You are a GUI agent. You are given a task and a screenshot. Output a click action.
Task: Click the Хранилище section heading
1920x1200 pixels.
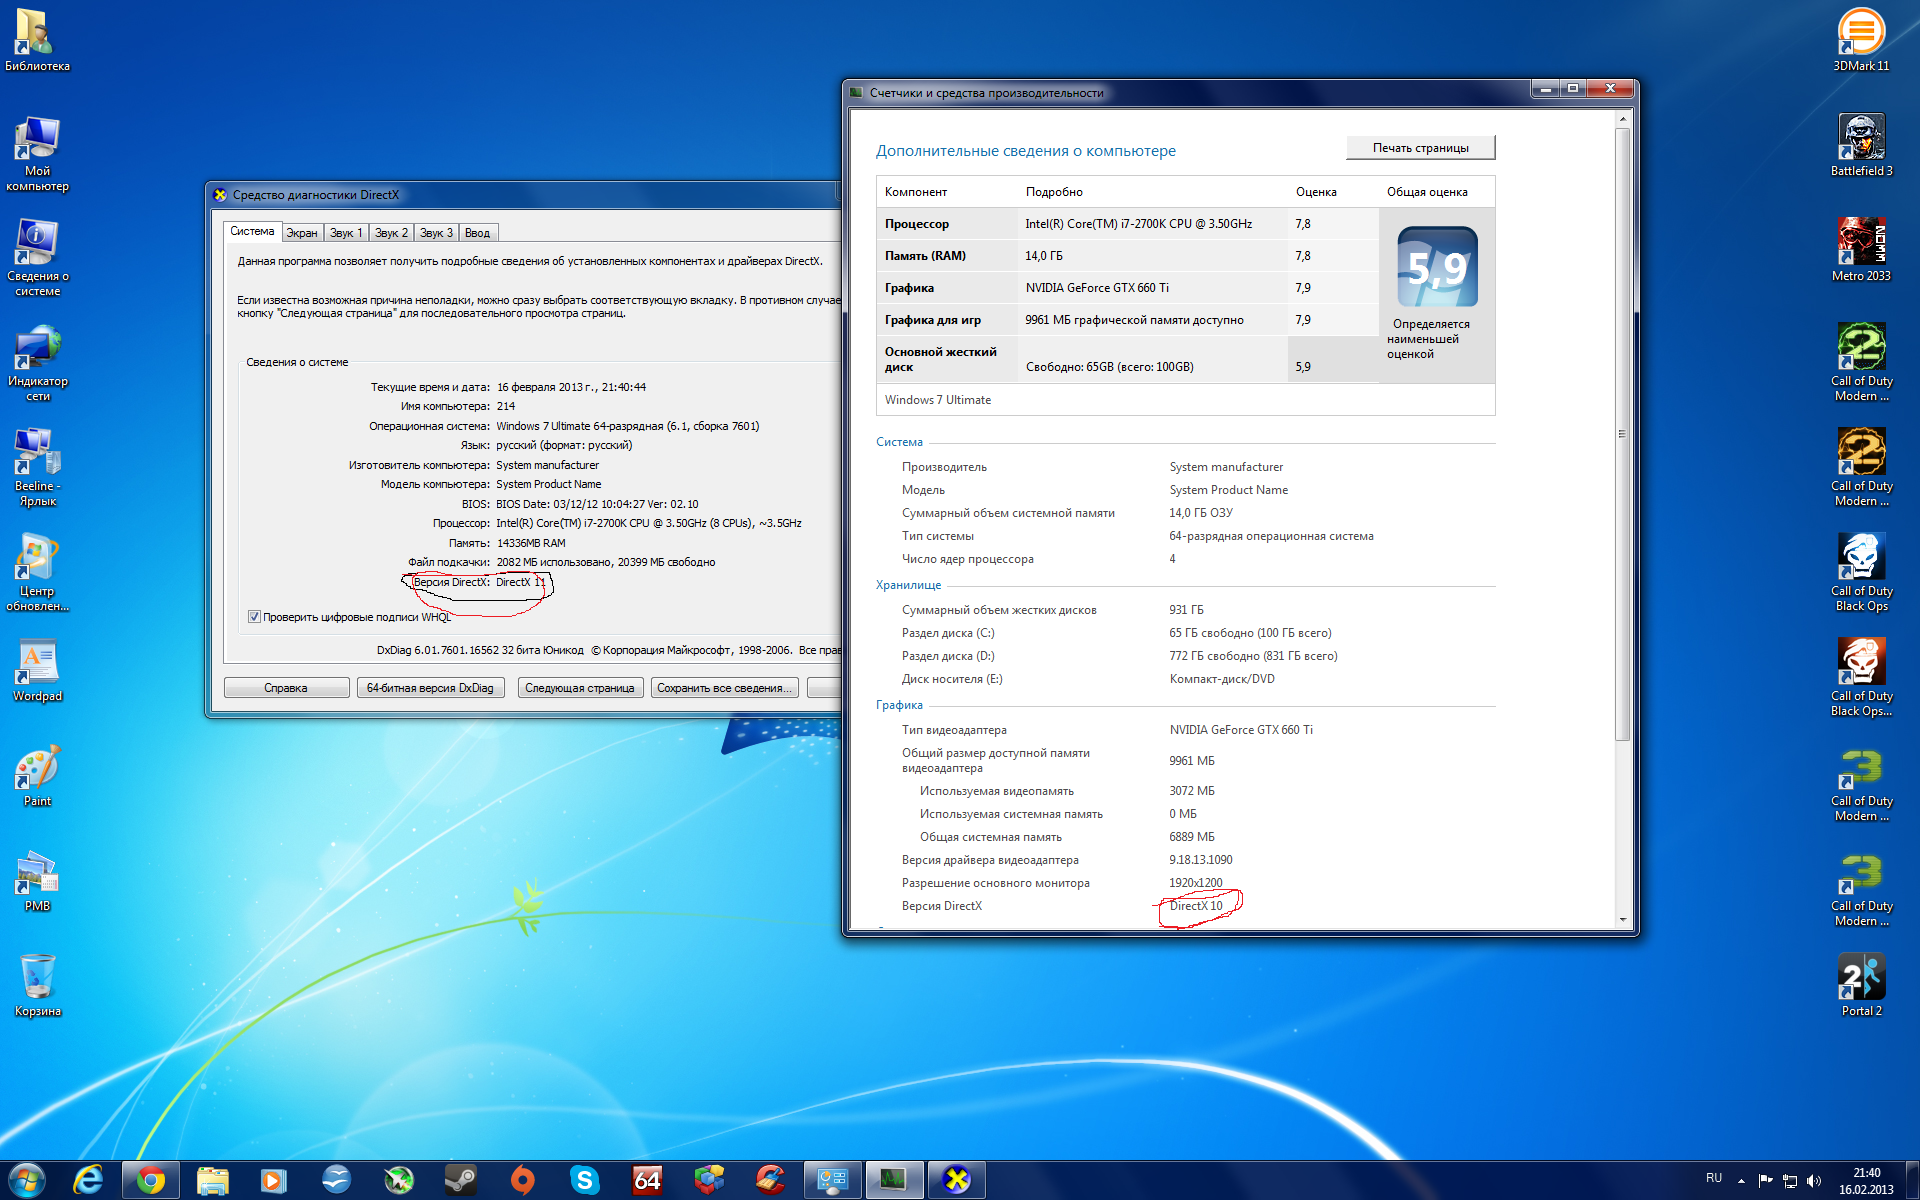click(909, 585)
